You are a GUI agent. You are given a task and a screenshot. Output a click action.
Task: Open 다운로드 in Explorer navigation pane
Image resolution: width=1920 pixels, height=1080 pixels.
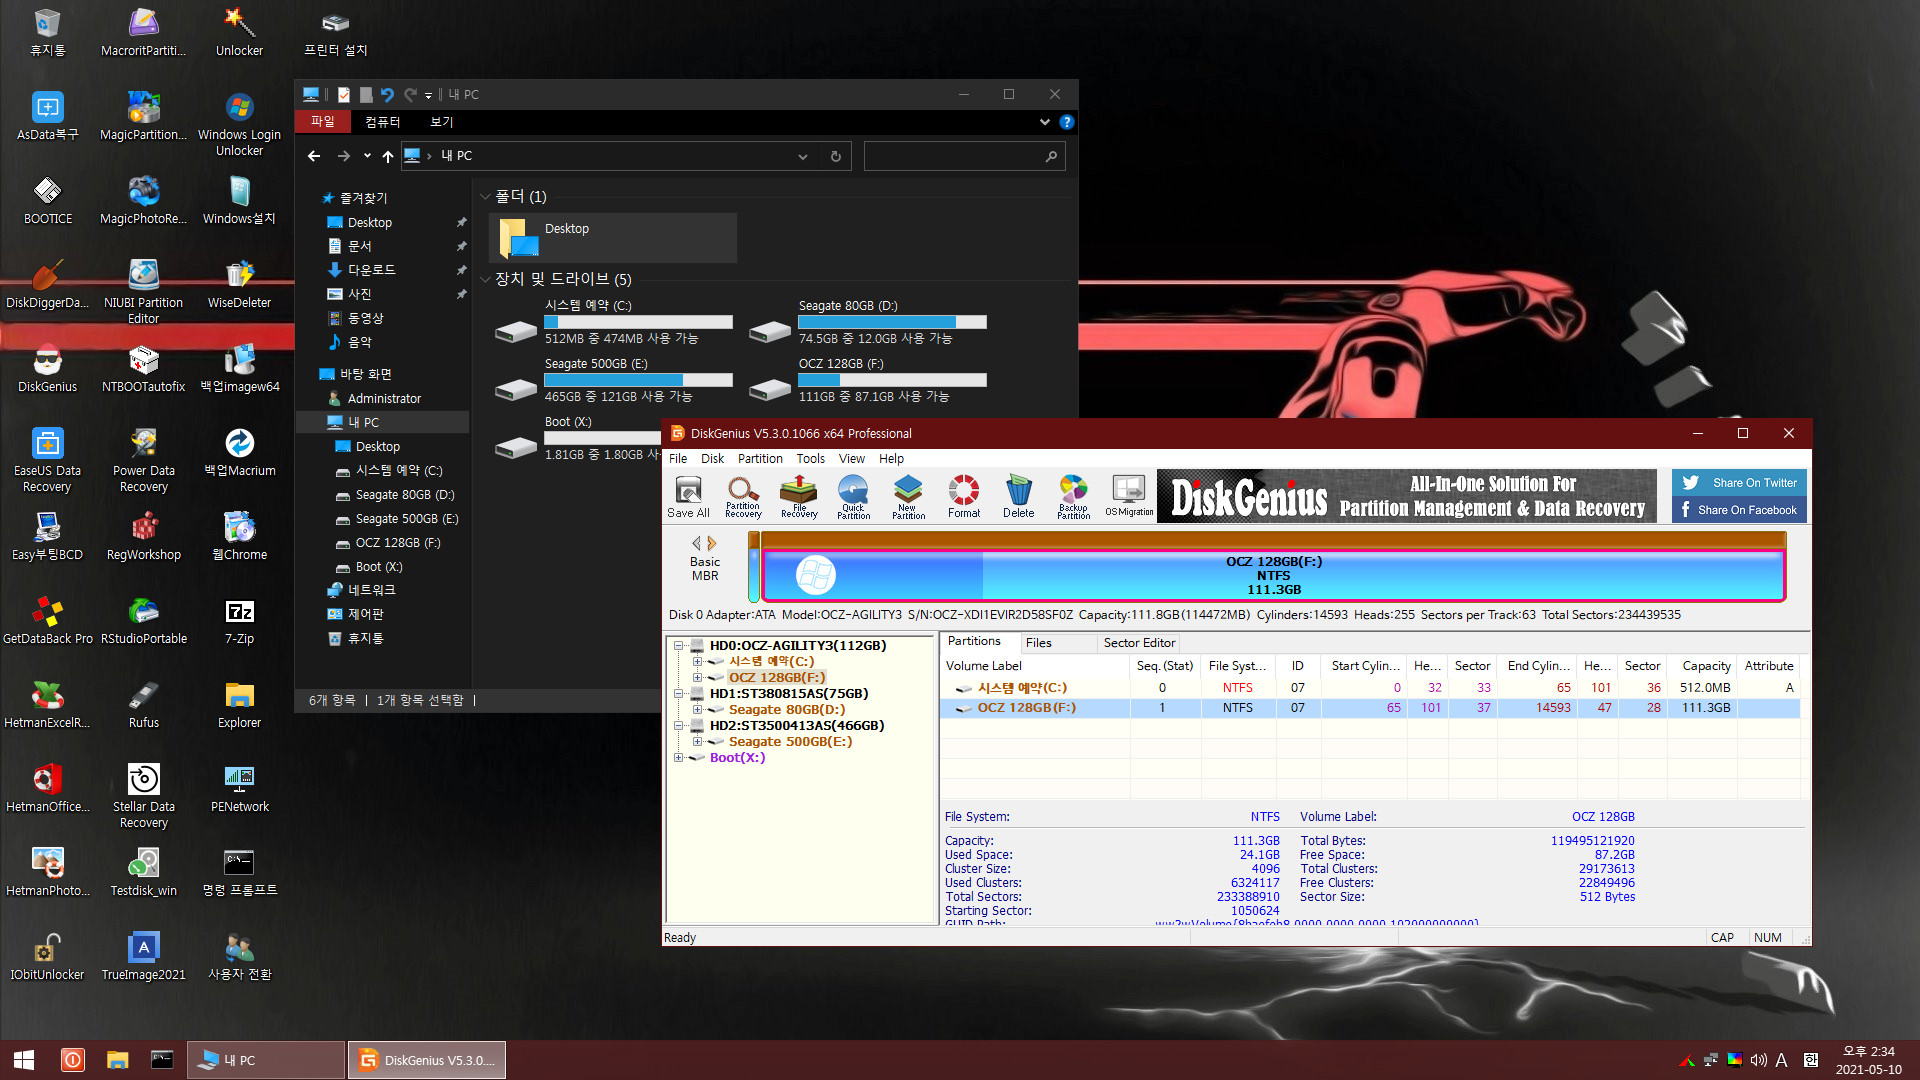(x=372, y=270)
